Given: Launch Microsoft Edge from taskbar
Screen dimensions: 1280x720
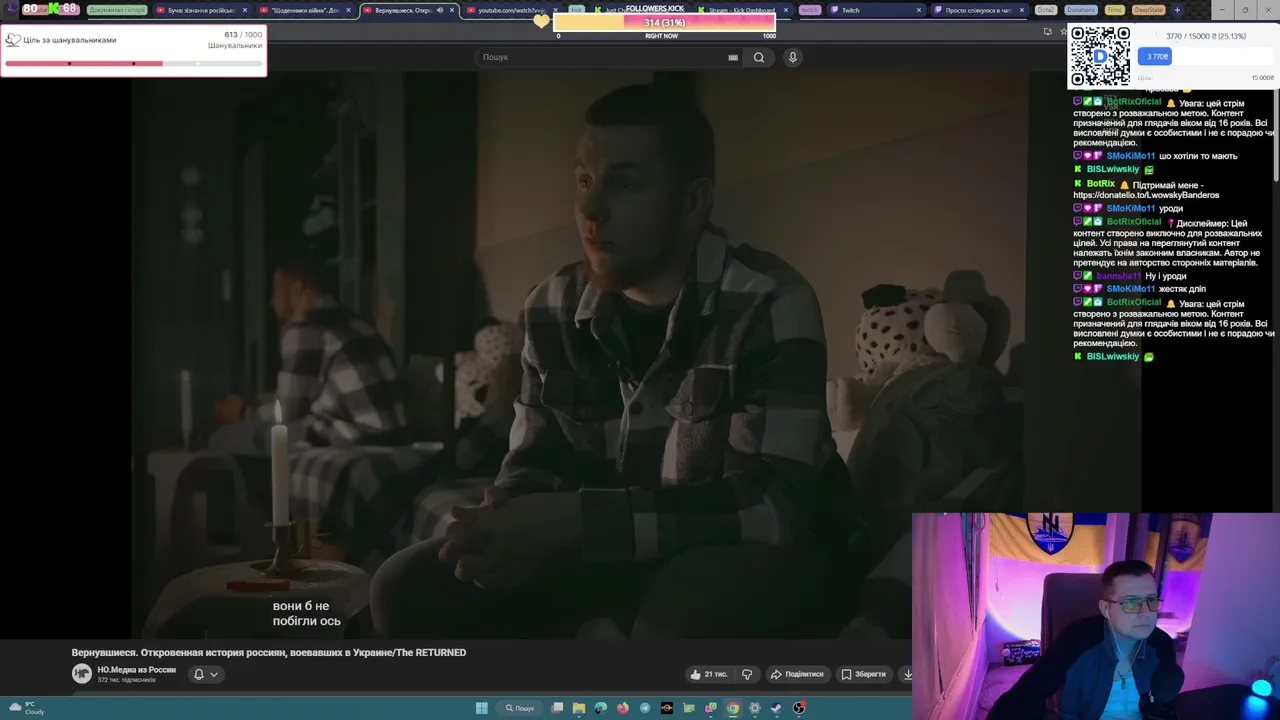Looking at the screenshot, I should (x=601, y=708).
